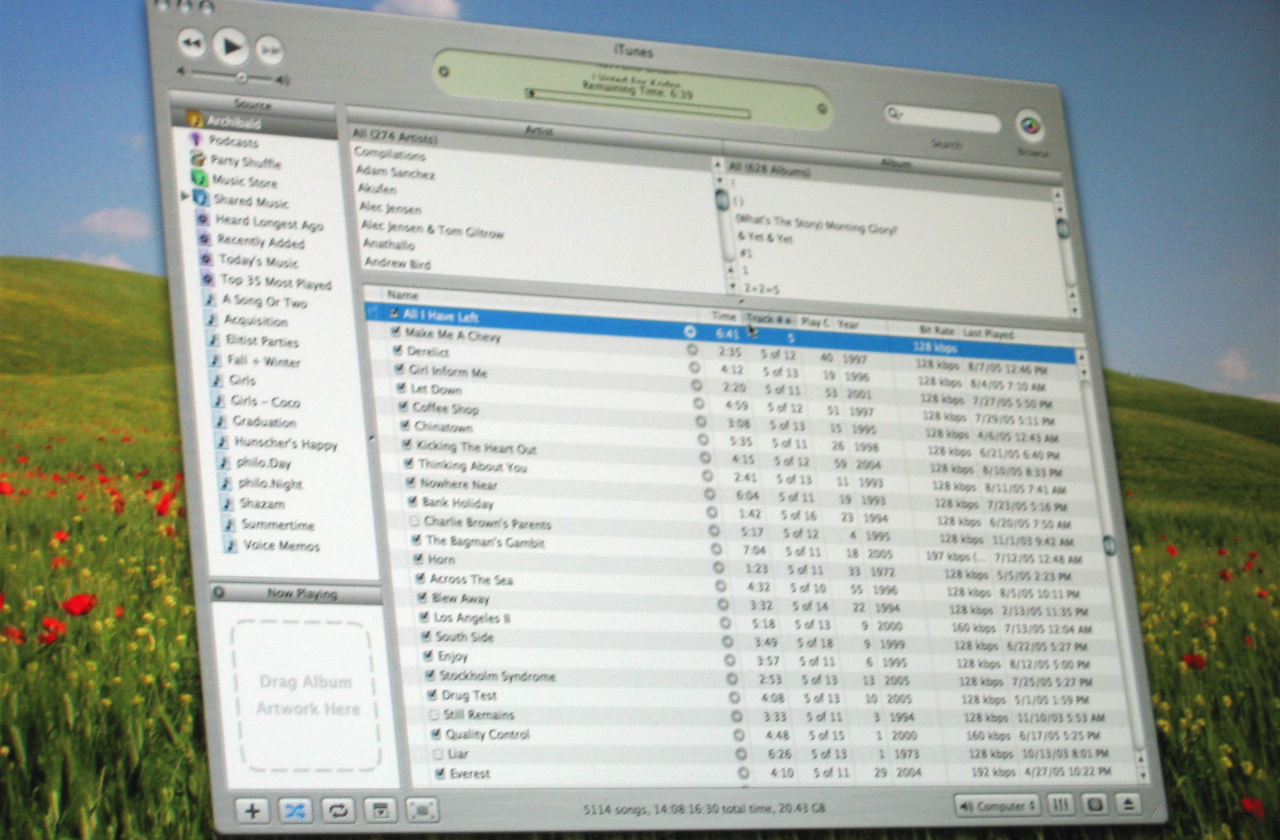
Task: Click arrow button beside Stockholm Syndrome song
Action: (730, 680)
